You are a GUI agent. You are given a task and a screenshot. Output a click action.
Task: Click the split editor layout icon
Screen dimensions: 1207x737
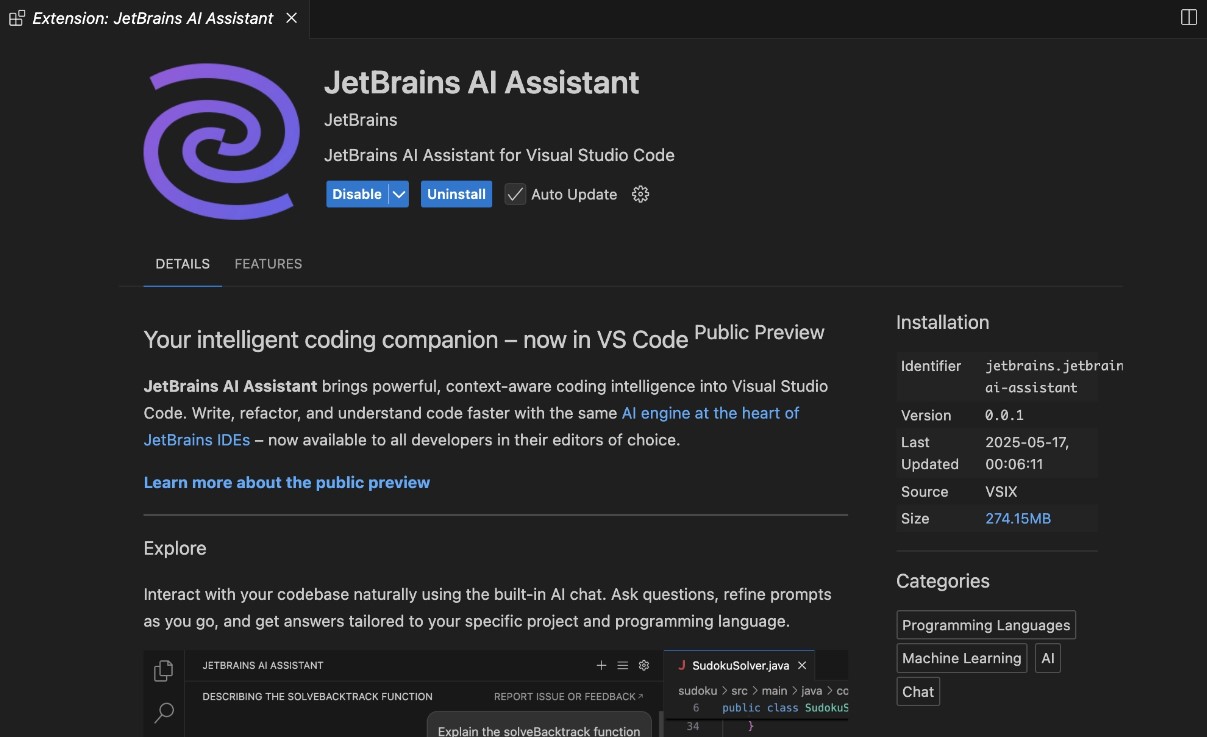[1189, 18]
